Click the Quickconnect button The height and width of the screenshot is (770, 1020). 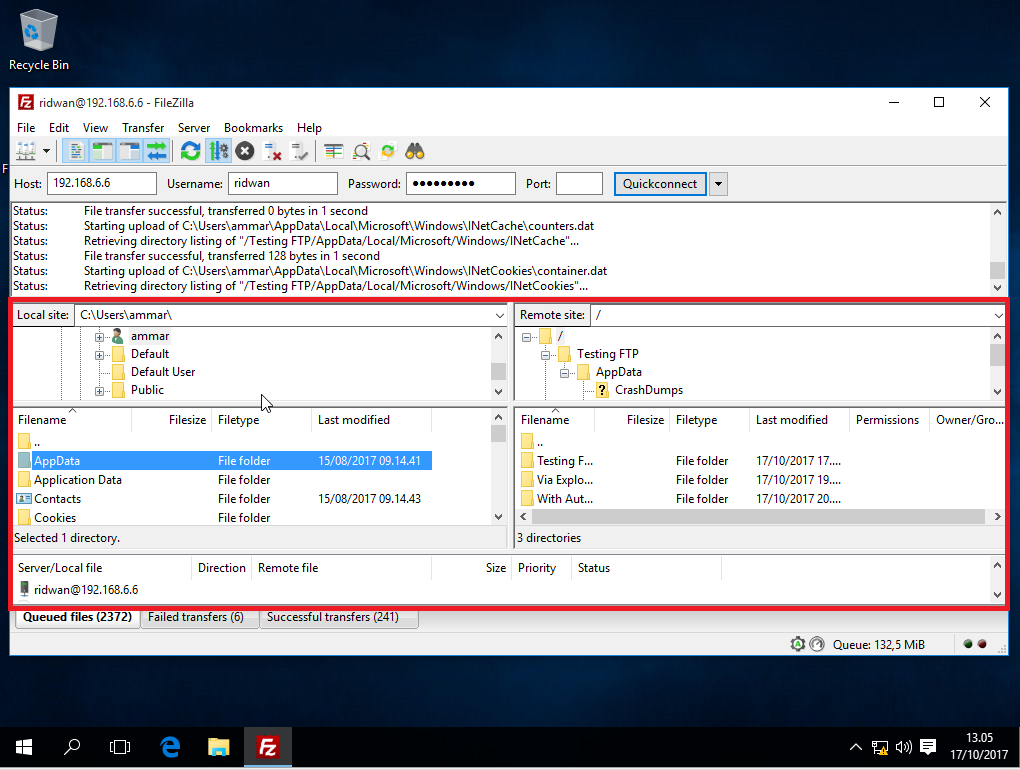coord(660,183)
